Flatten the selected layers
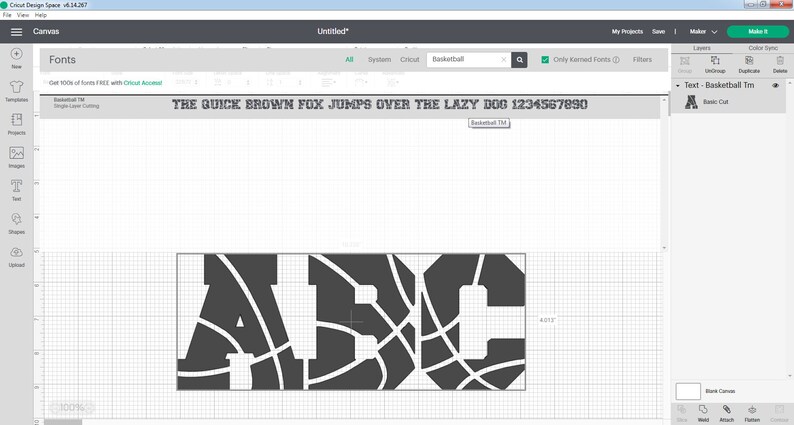This screenshot has width=794, height=425. 752,413
